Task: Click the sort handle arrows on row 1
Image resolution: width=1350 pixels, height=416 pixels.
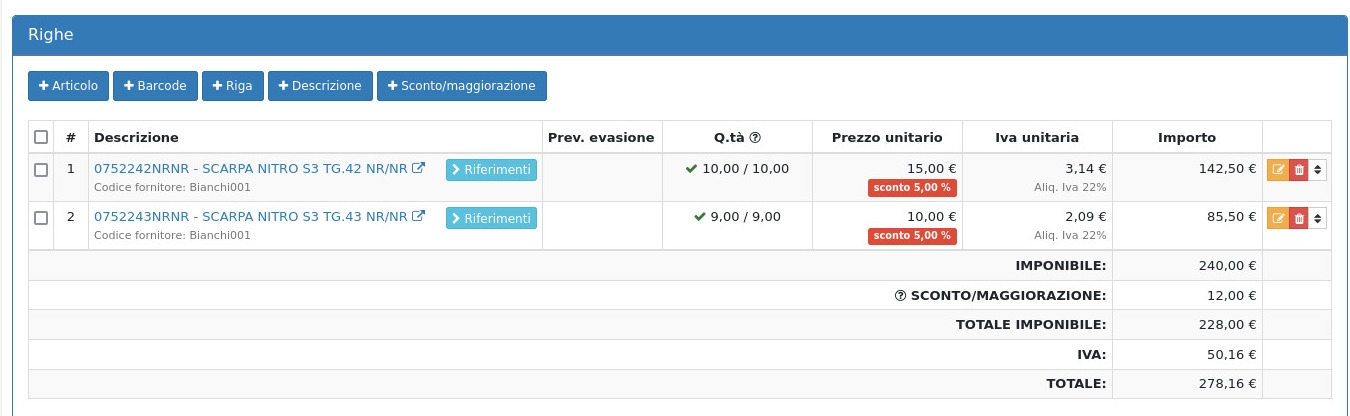Action: coord(1318,170)
